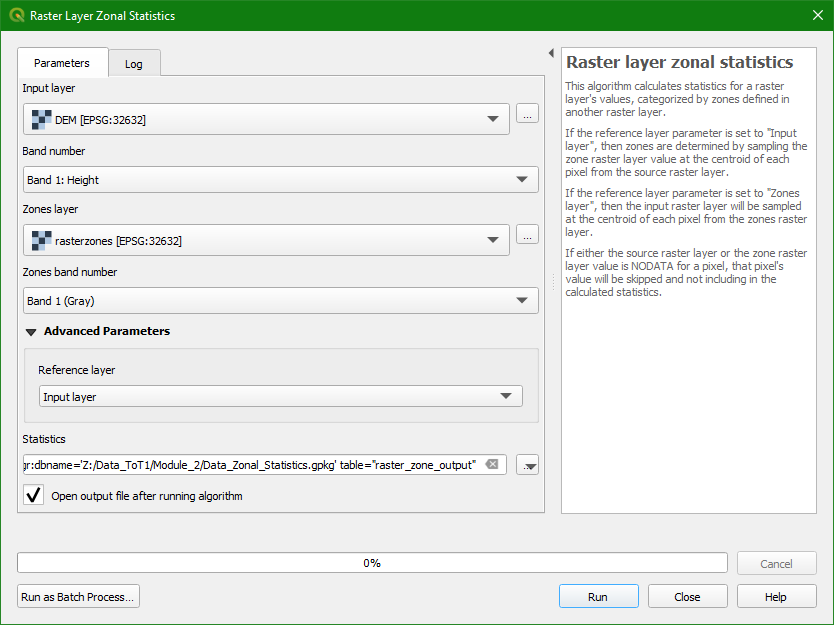Run the zonal statistics algorithm

(598, 596)
